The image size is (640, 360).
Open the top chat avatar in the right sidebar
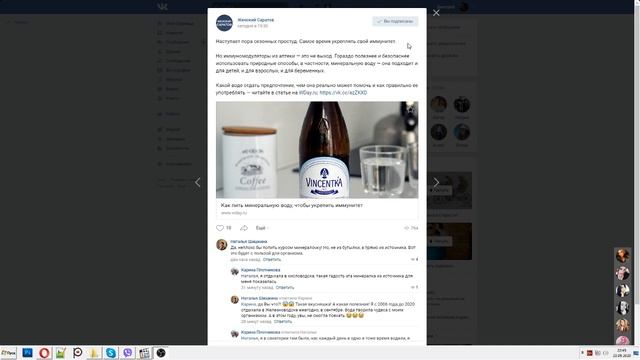pos(622,256)
